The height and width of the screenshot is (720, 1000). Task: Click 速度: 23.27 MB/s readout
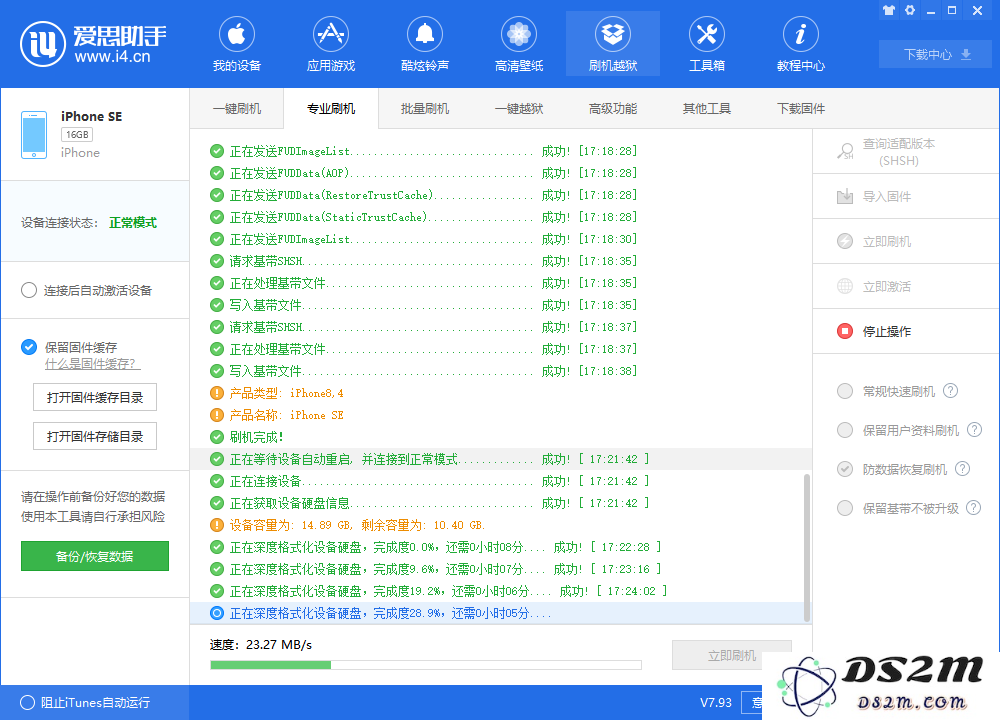(x=261, y=645)
